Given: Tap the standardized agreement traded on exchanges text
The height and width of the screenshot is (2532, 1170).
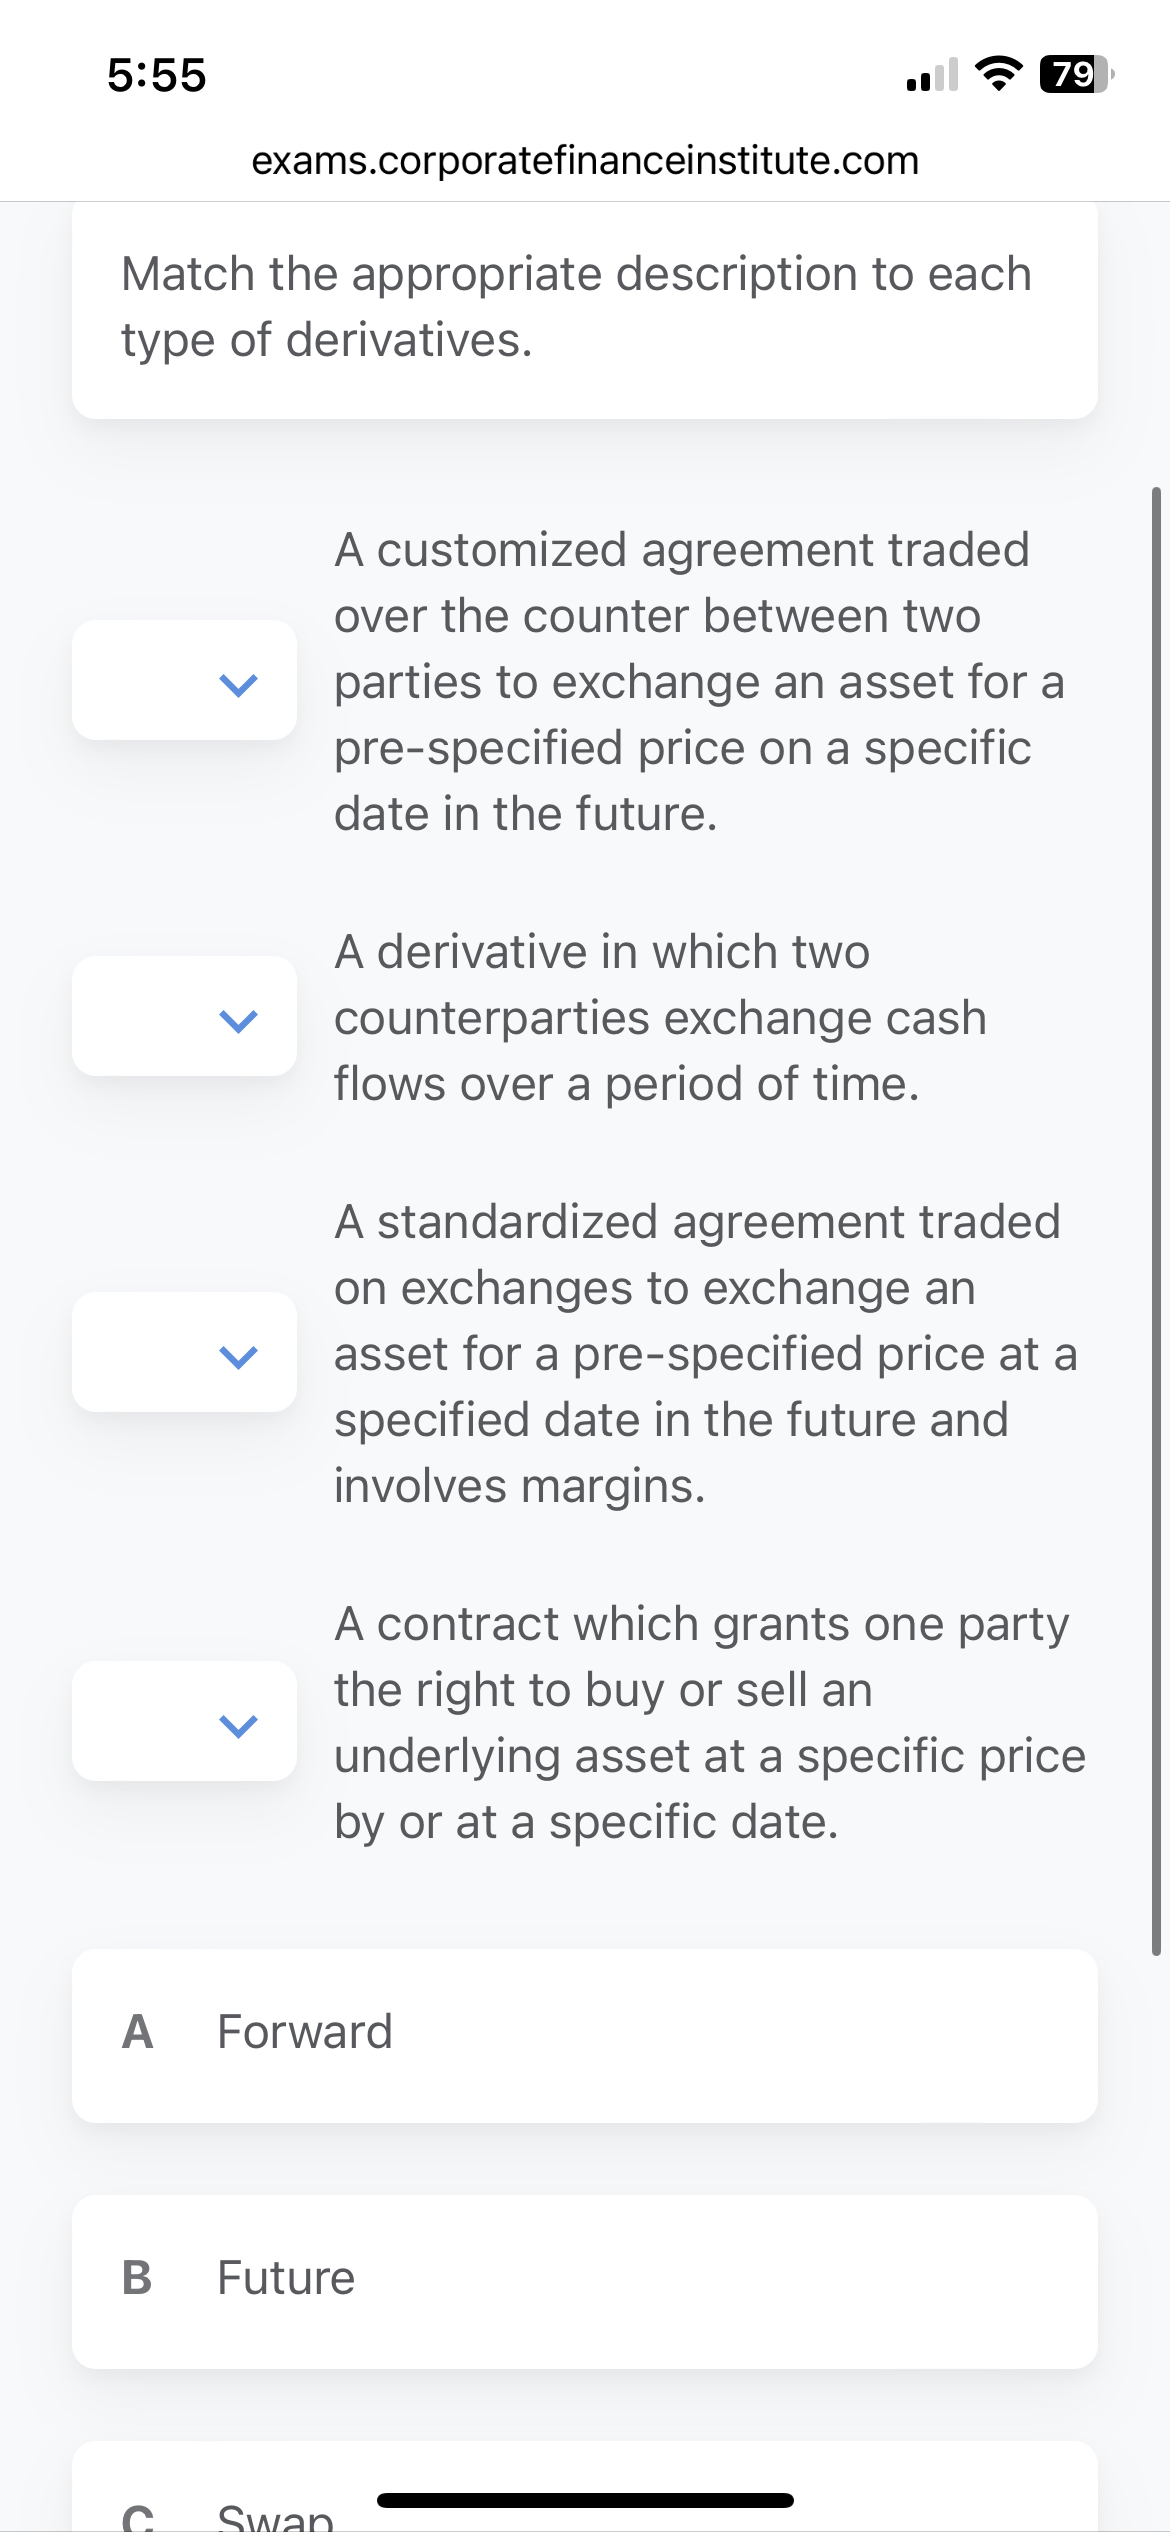Looking at the screenshot, I should tap(705, 1354).
